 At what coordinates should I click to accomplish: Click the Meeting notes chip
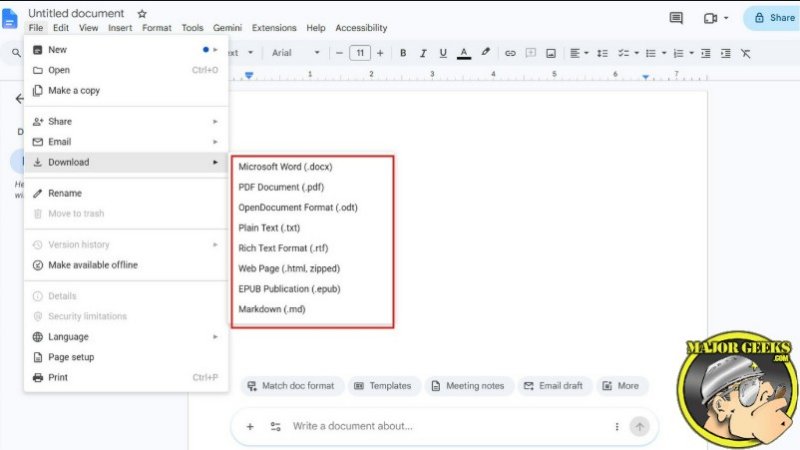(468, 386)
